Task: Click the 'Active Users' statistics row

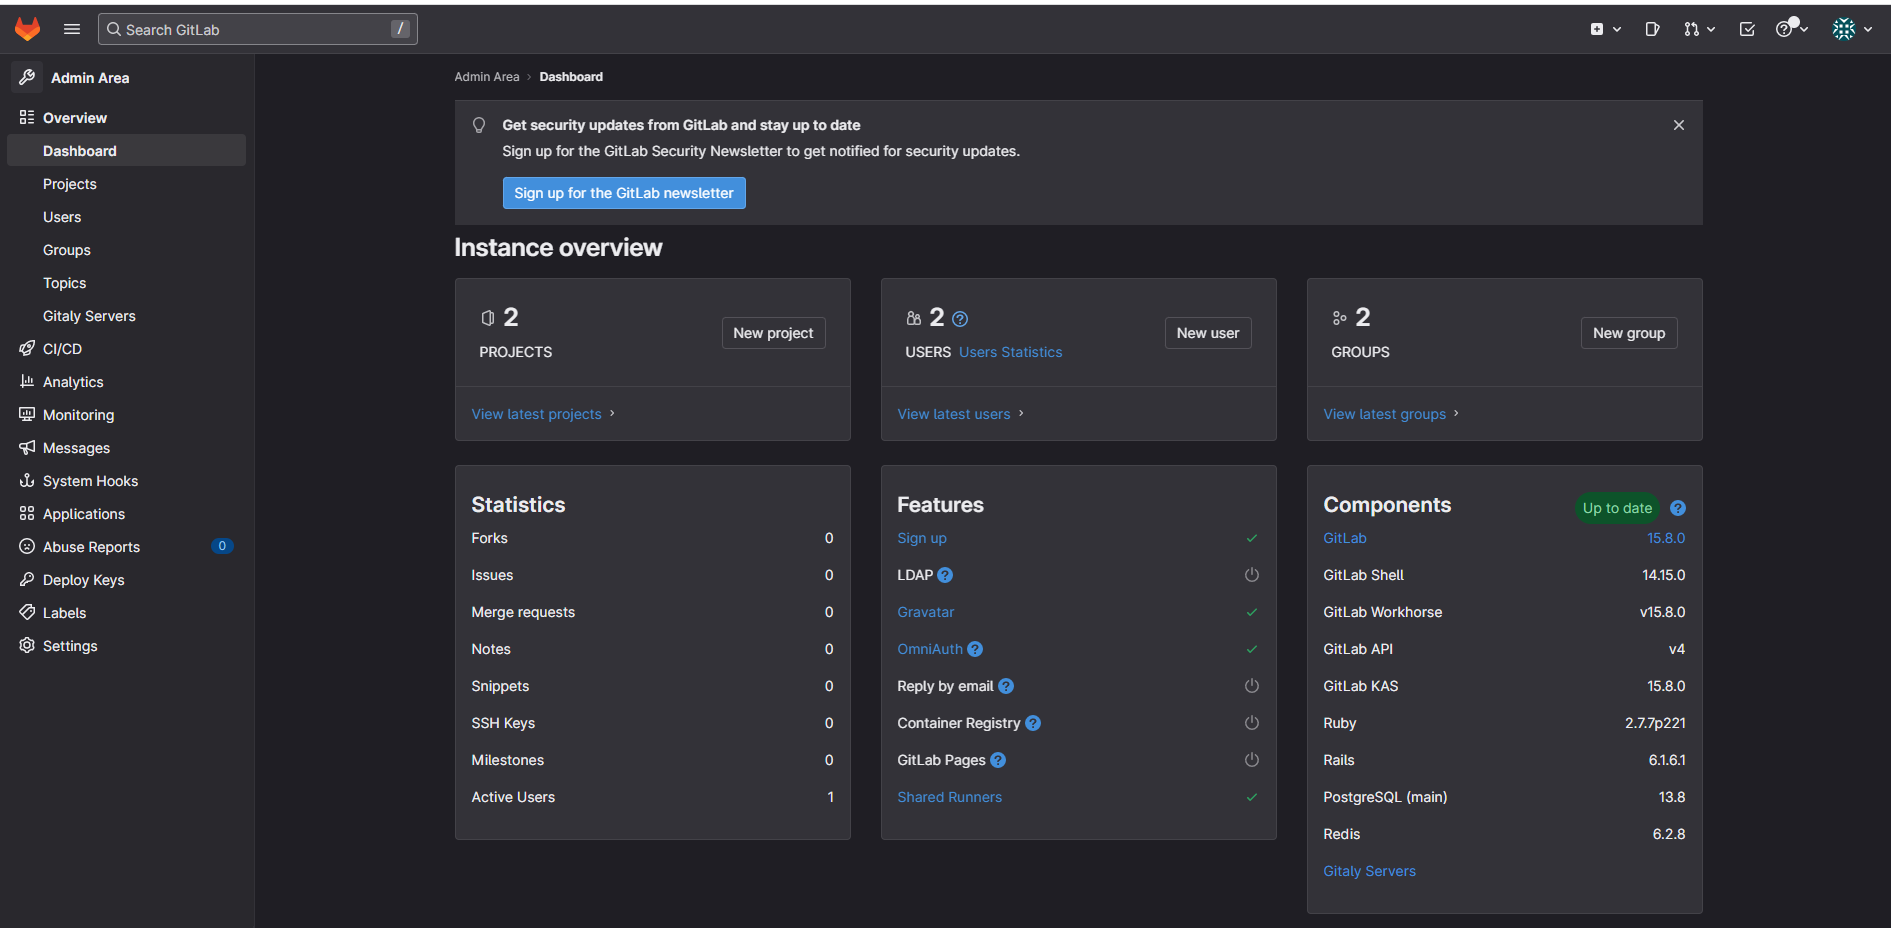Action: 653,797
